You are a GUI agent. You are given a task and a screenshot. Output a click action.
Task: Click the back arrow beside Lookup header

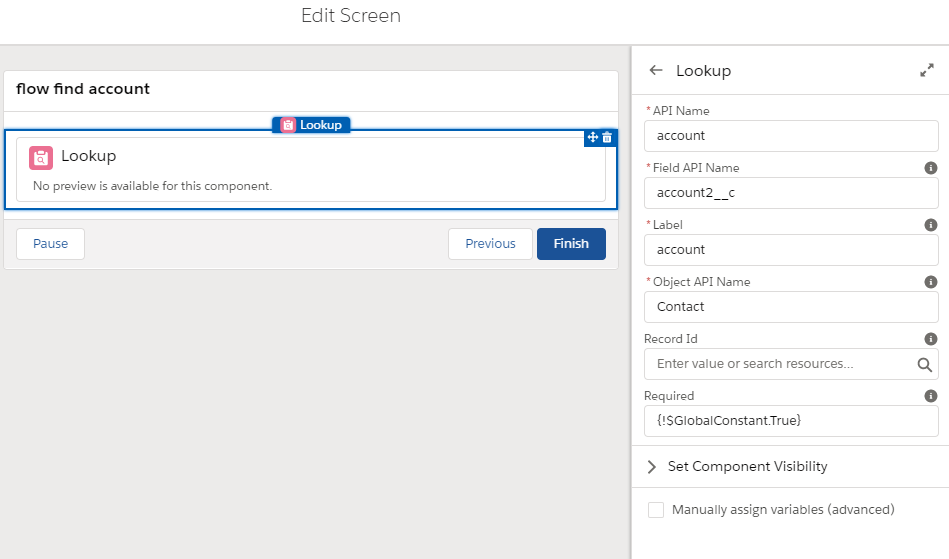[656, 71]
